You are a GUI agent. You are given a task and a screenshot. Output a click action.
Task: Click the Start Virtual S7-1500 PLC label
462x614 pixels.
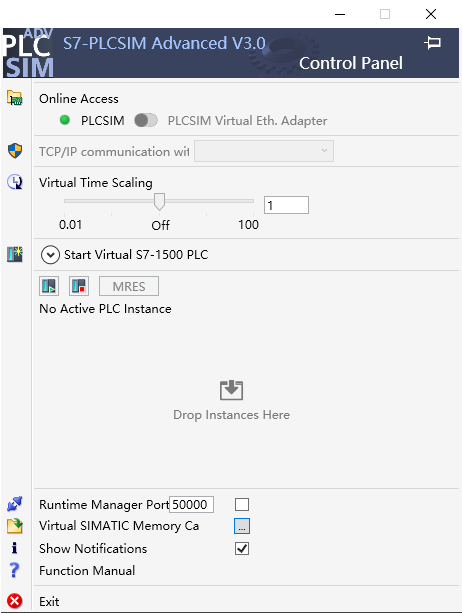click(x=136, y=255)
